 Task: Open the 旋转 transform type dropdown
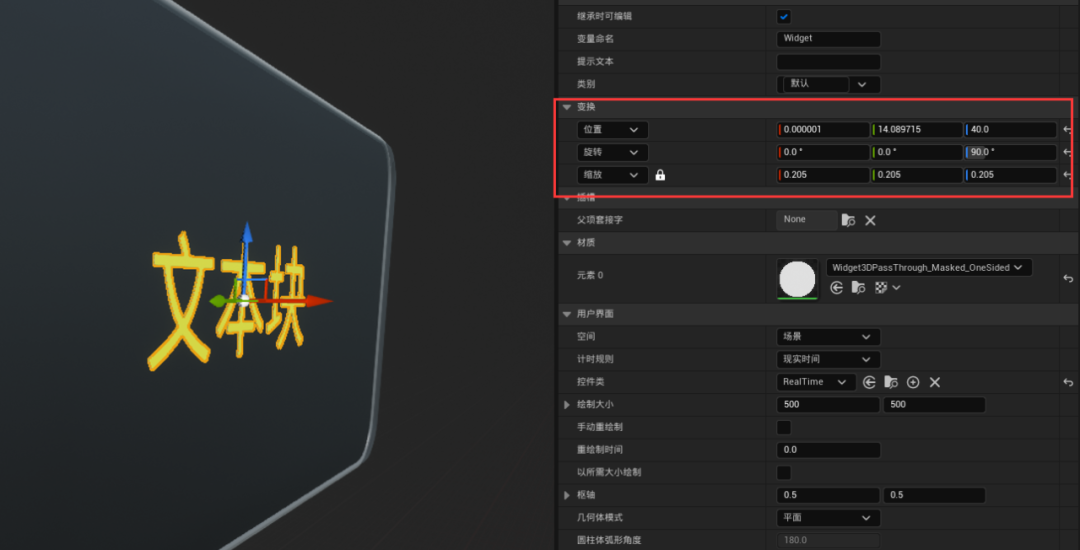(612, 152)
